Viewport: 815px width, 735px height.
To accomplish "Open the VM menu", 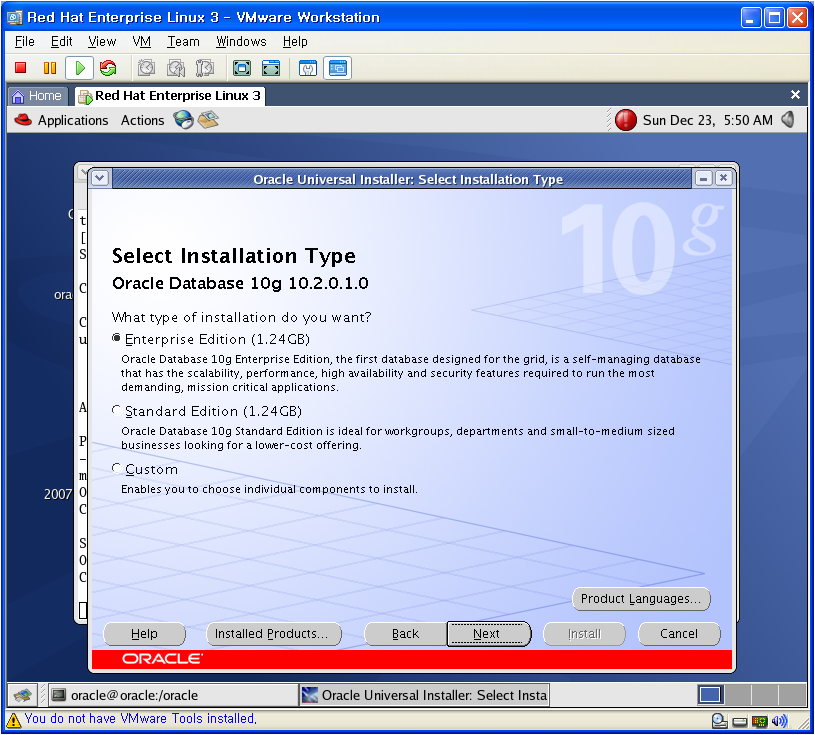I will (x=141, y=42).
